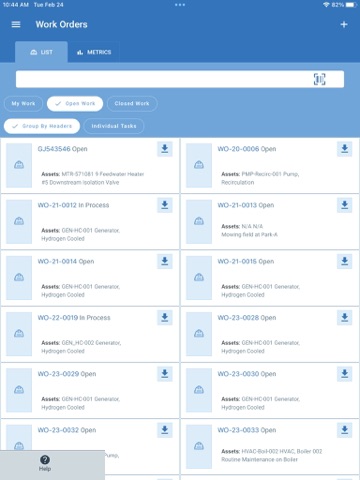Open work order GJ543546 Open

63,149
